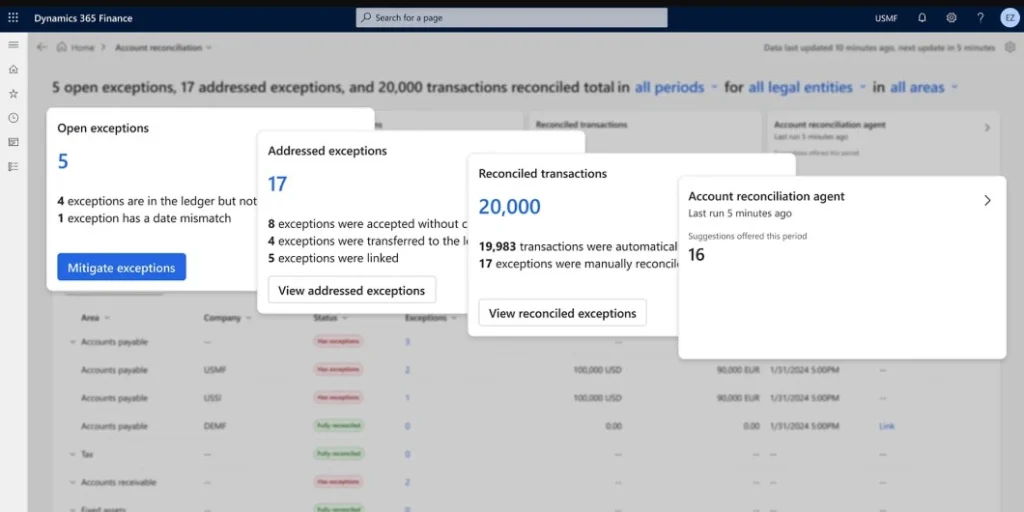Collapse the Accounts payable group row
This screenshot has height=512, width=1024.
pyautogui.click(x=72, y=342)
